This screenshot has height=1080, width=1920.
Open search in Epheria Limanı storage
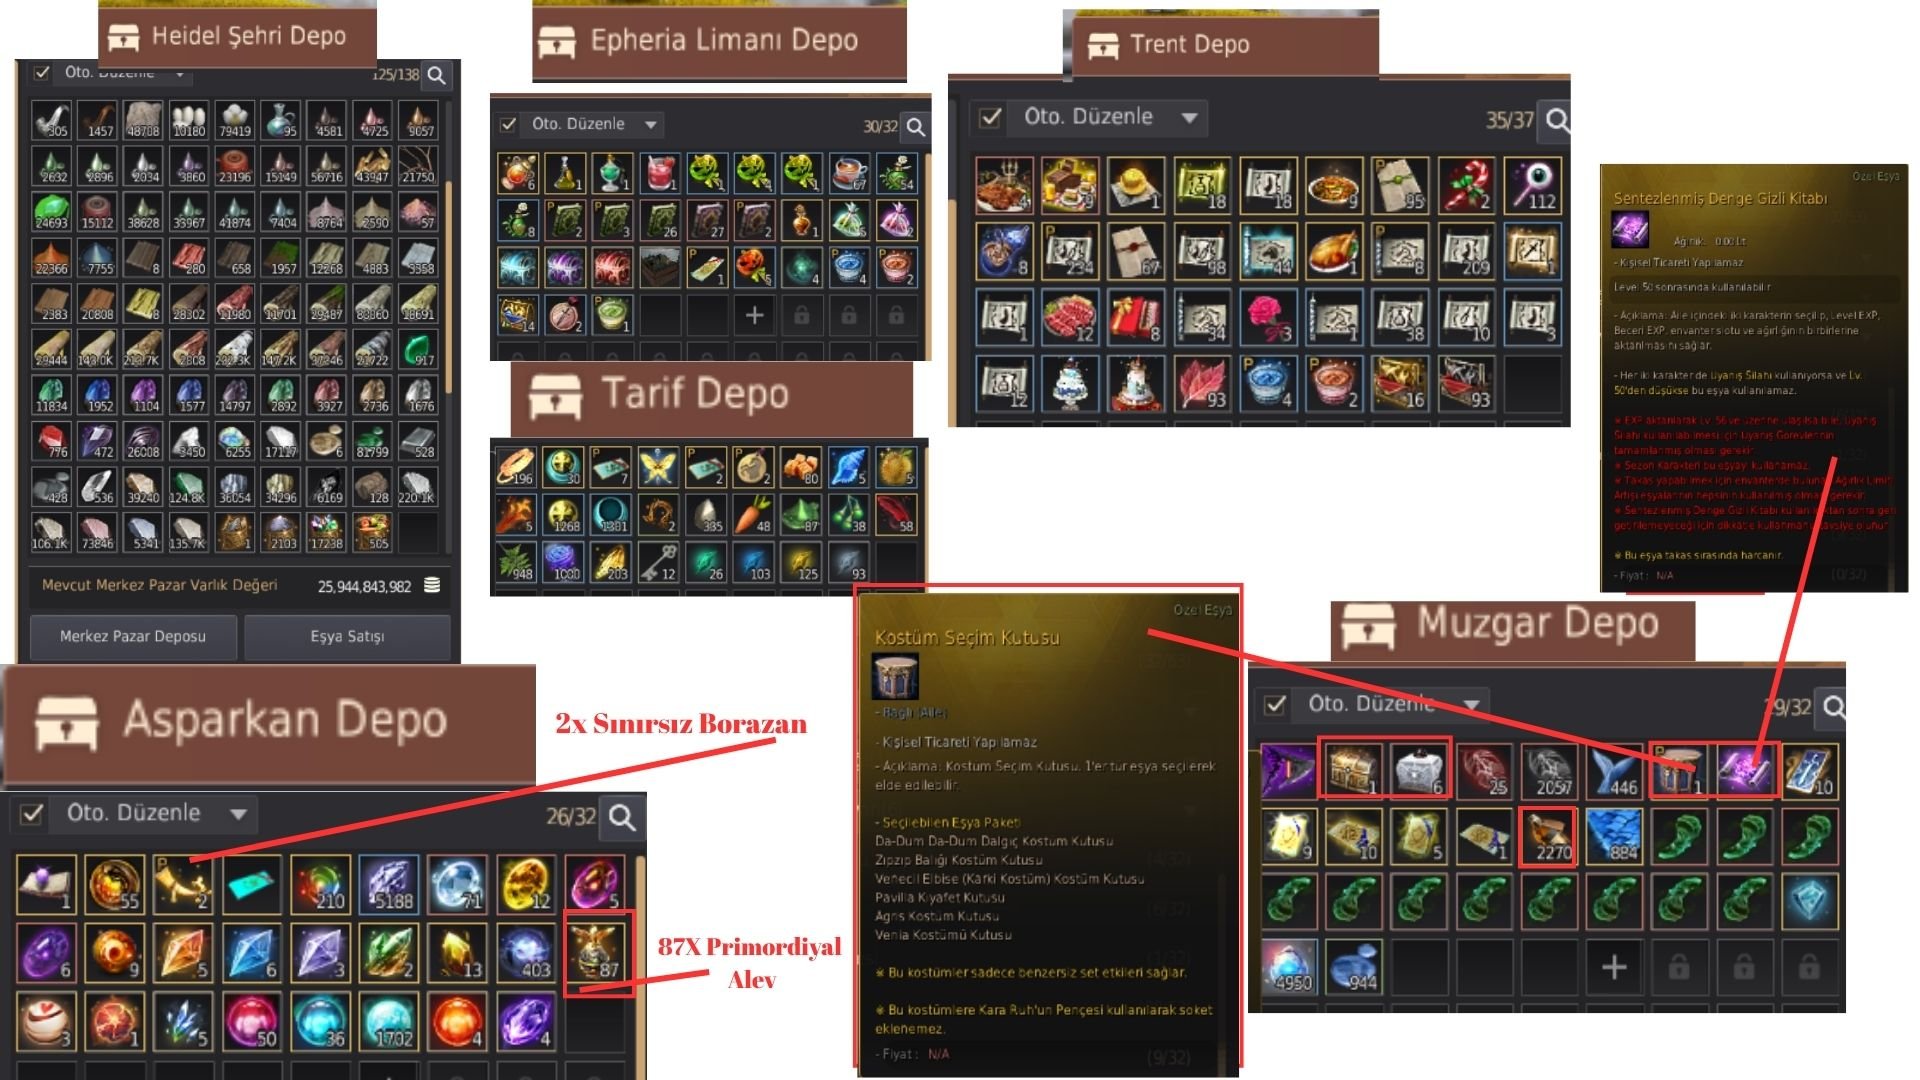915,127
